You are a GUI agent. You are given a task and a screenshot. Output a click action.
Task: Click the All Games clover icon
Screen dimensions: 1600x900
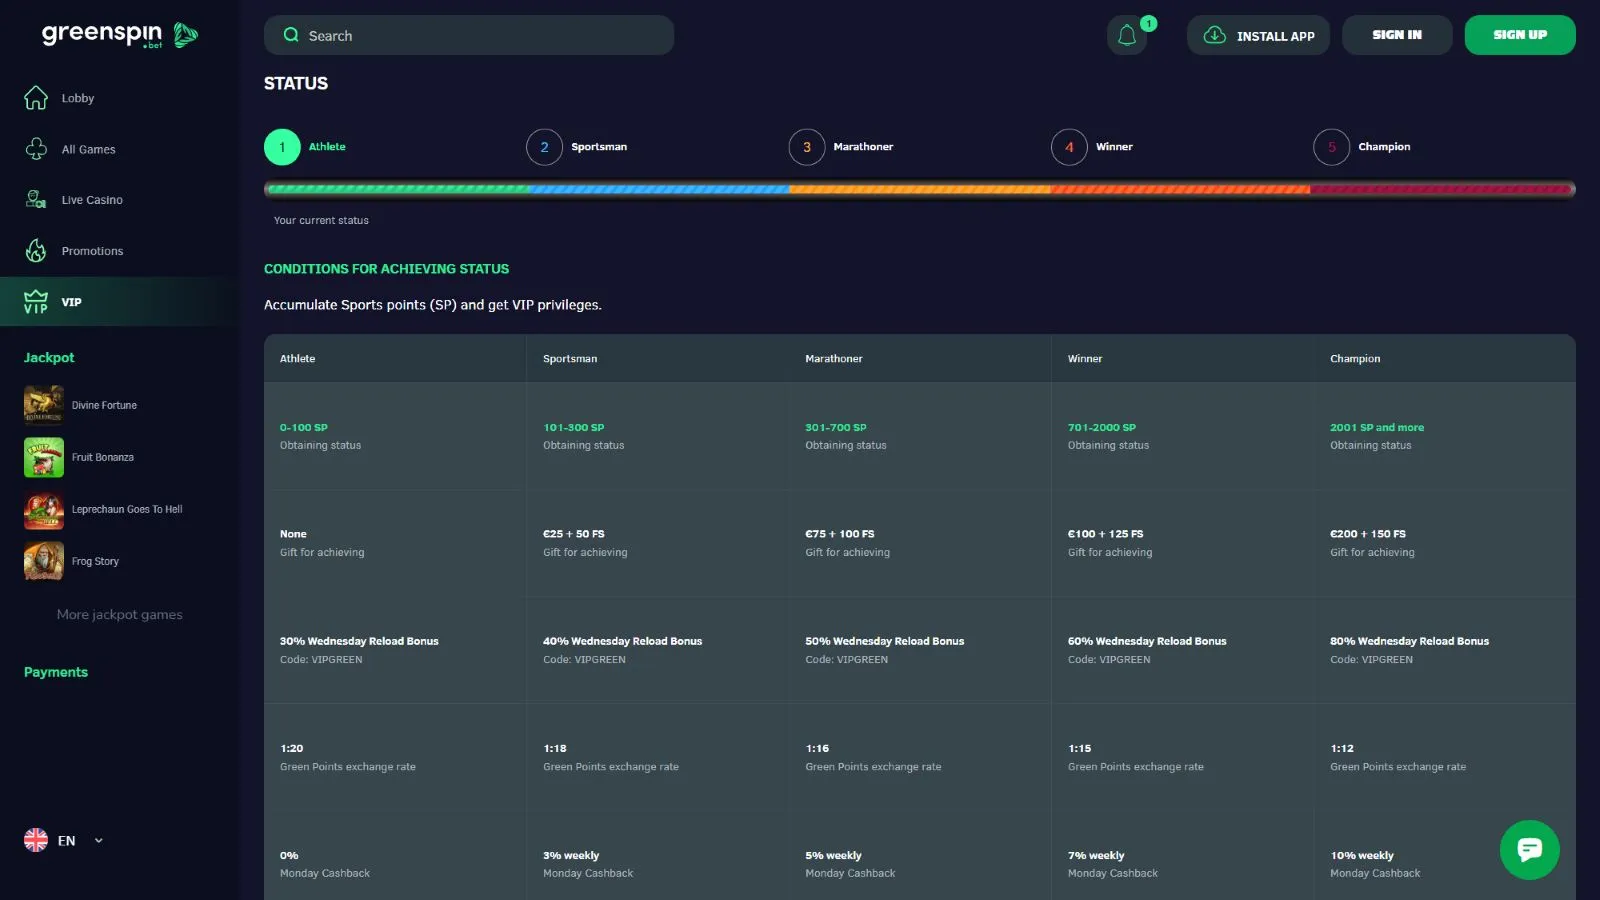pos(36,149)
